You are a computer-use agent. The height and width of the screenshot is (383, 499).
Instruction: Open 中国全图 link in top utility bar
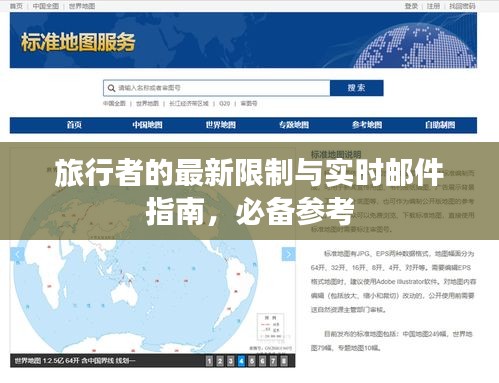click(x=46, y=6)
